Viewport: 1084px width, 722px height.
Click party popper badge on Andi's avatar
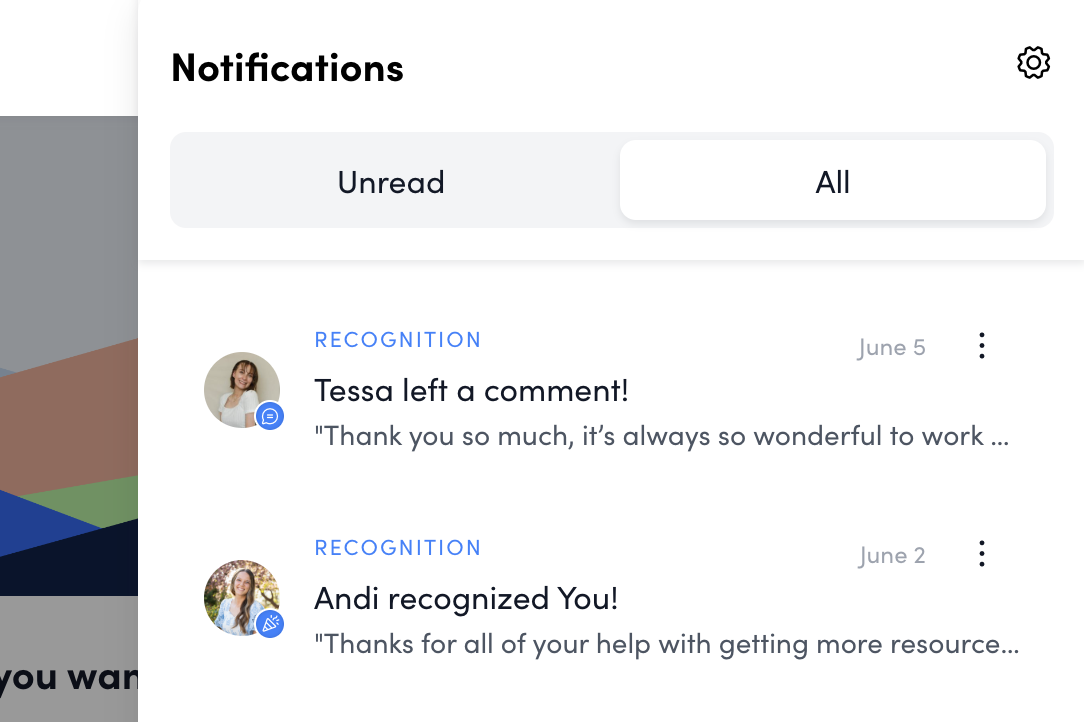tap(270, 625)
